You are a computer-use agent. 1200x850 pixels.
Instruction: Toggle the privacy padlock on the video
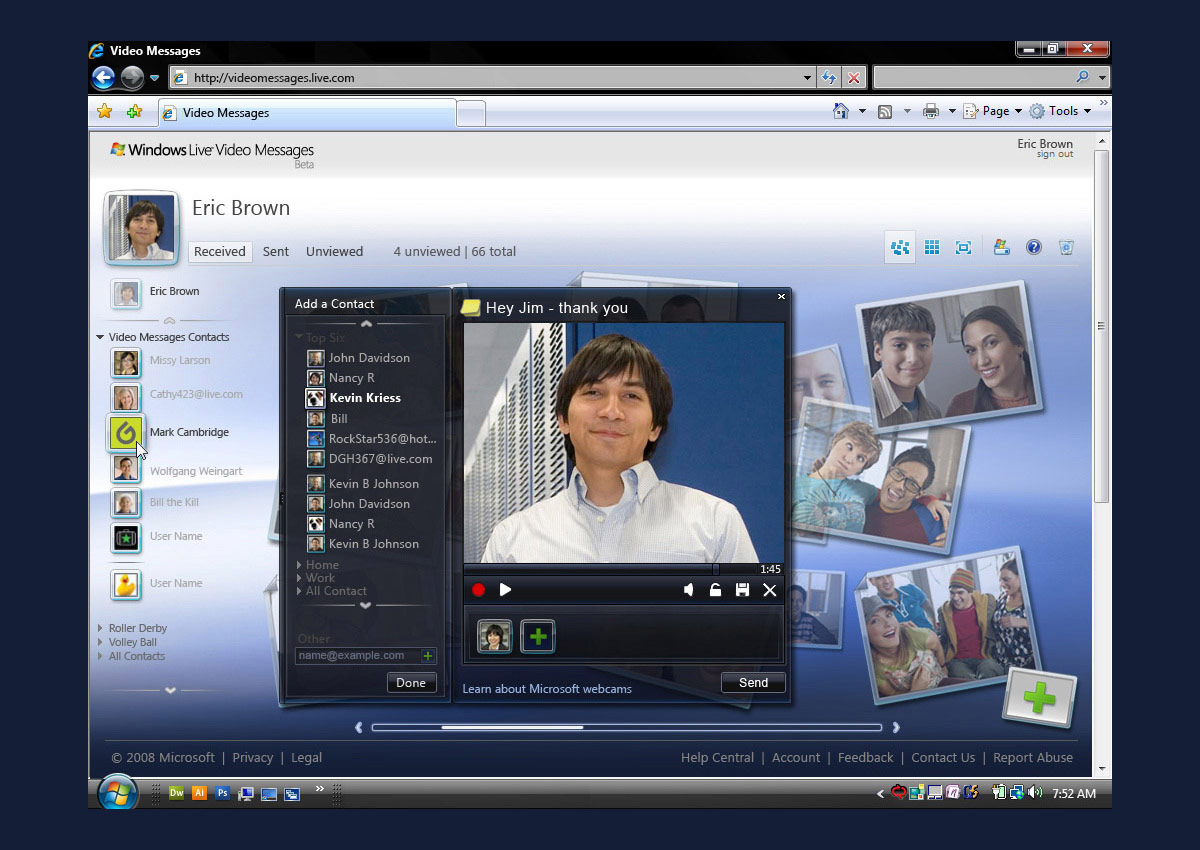click(715, 590)
